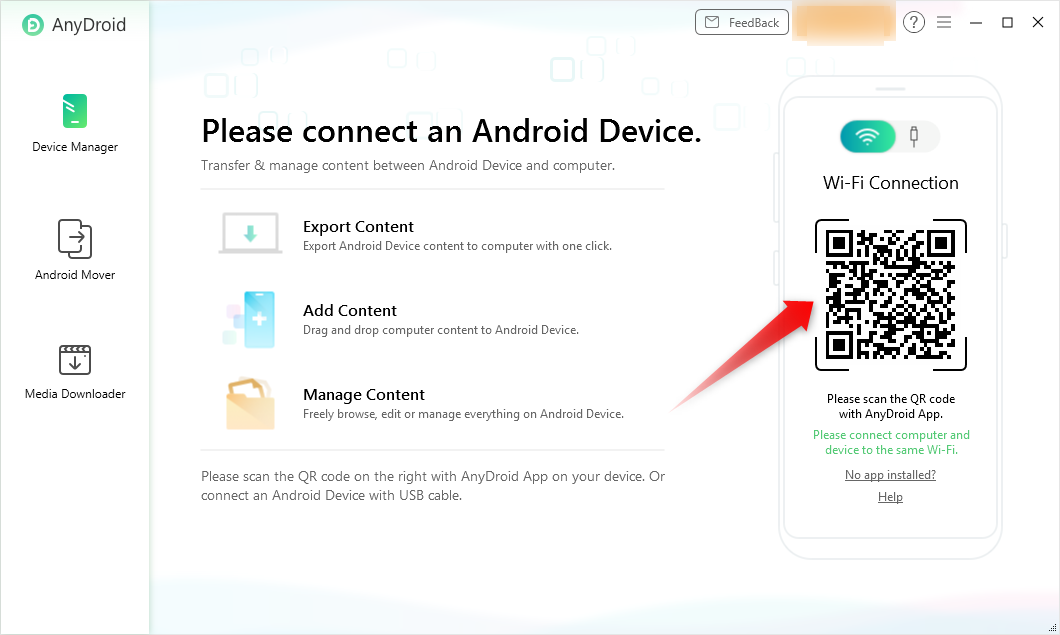Click the blurred account area beside FeedBack
Screen dimensions: 1060x635
click(843, 21)
